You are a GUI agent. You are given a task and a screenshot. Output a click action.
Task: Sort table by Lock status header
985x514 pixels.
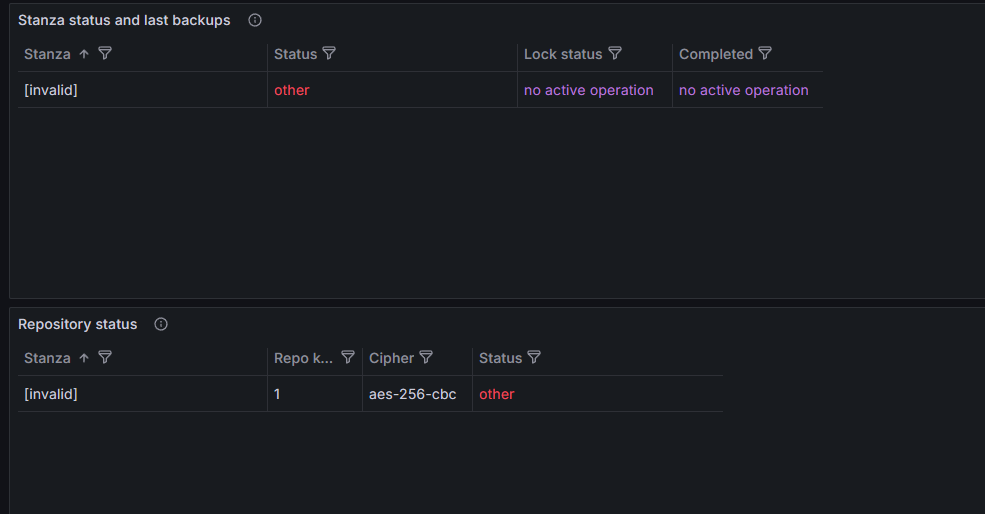[563, 54]
